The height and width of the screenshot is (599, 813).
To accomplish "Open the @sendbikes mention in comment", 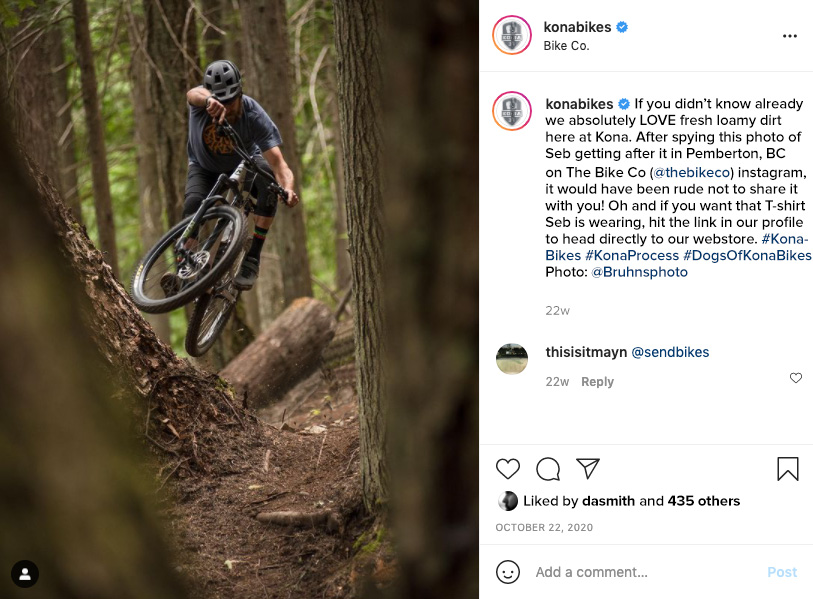I will [x=670, y=352].
